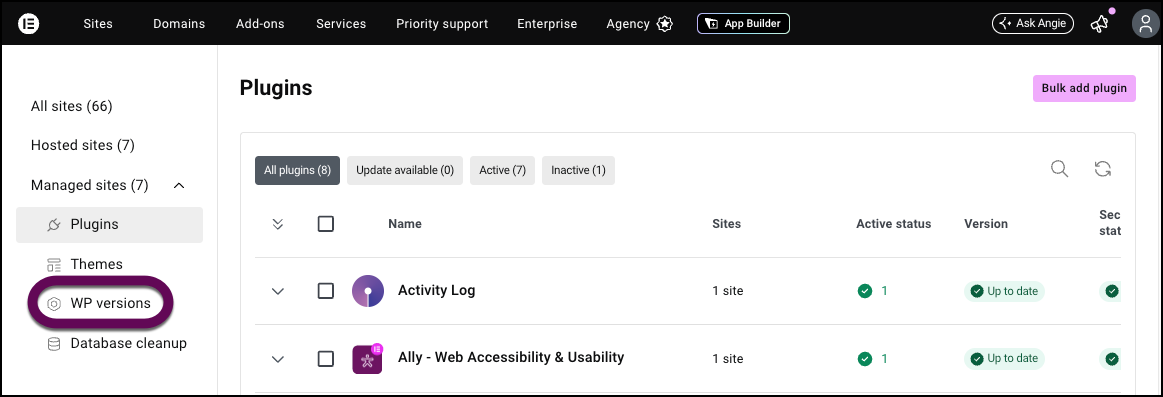Go to All sites (66)

(71, 106)
